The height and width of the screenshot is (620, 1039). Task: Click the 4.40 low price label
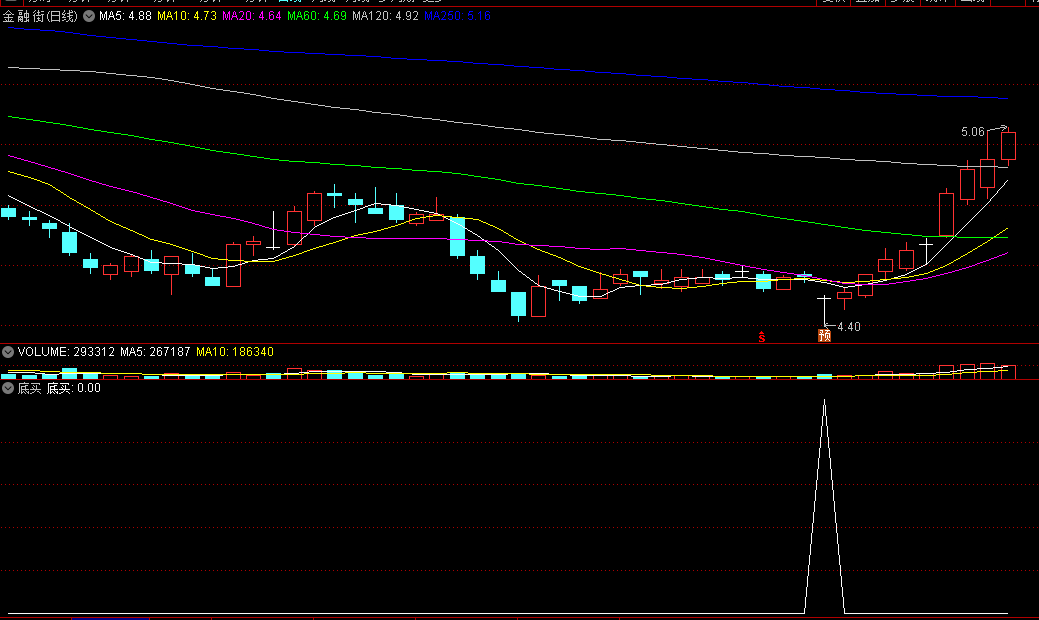click(849, 327)
